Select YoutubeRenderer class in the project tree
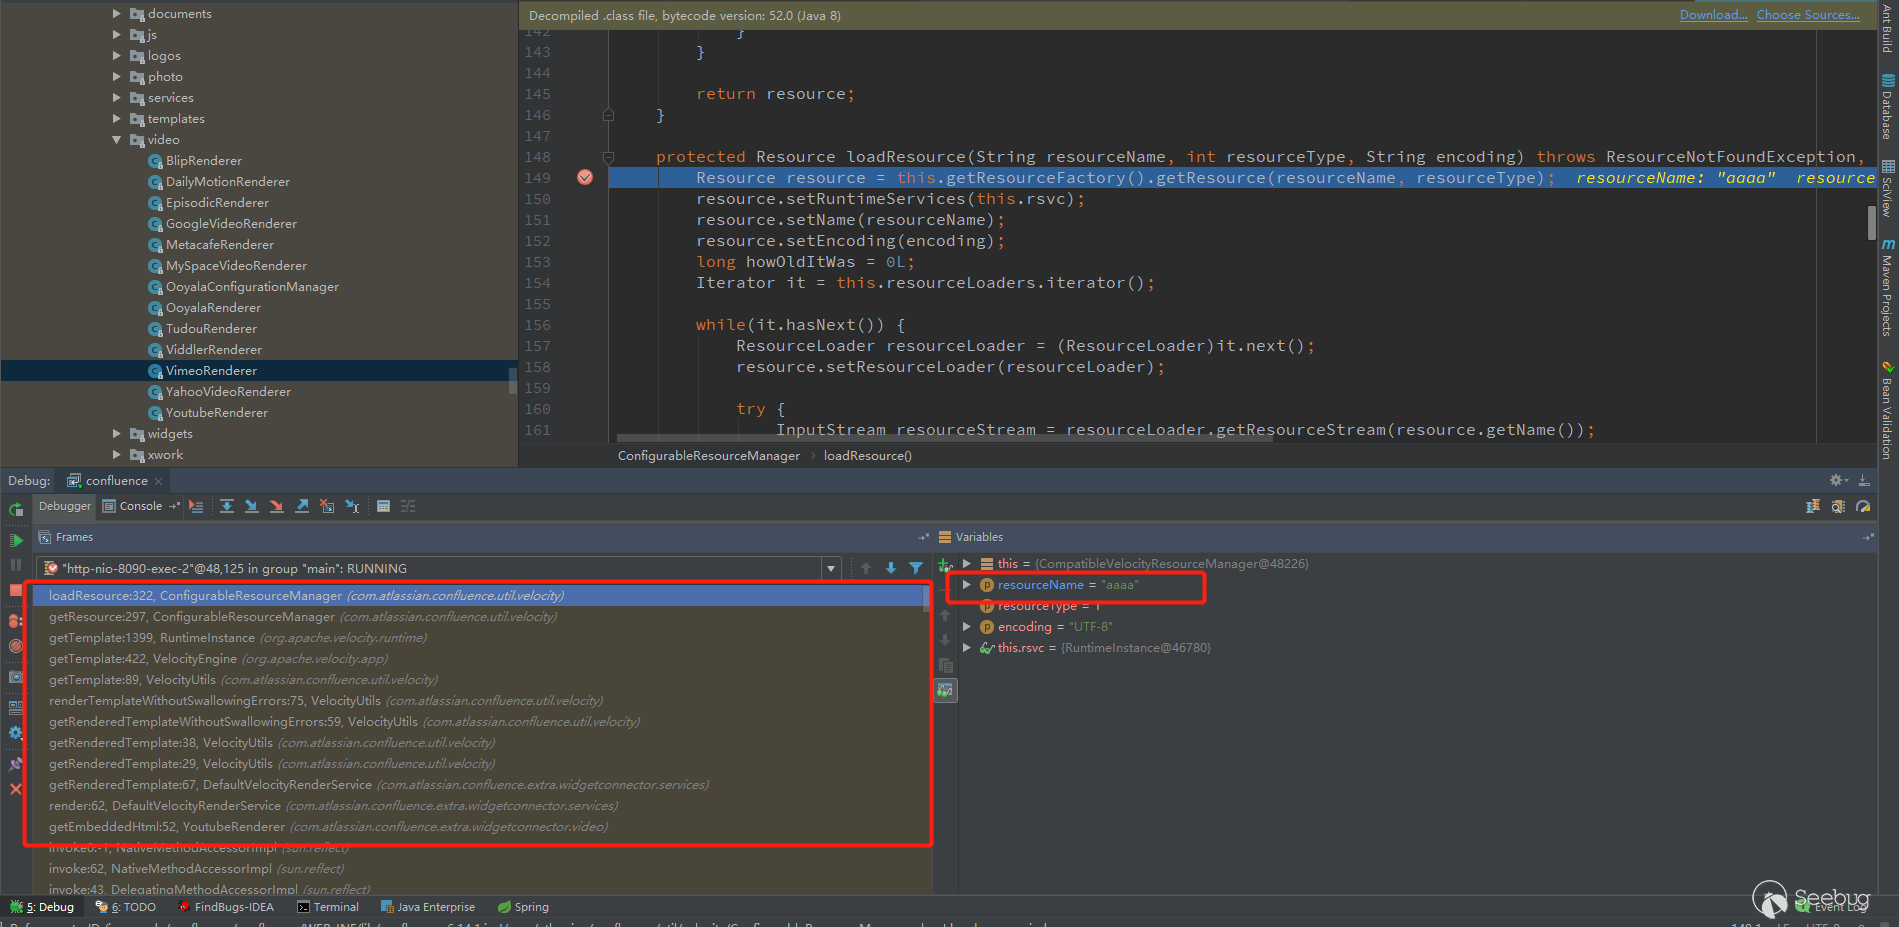 tap(216, 413)
